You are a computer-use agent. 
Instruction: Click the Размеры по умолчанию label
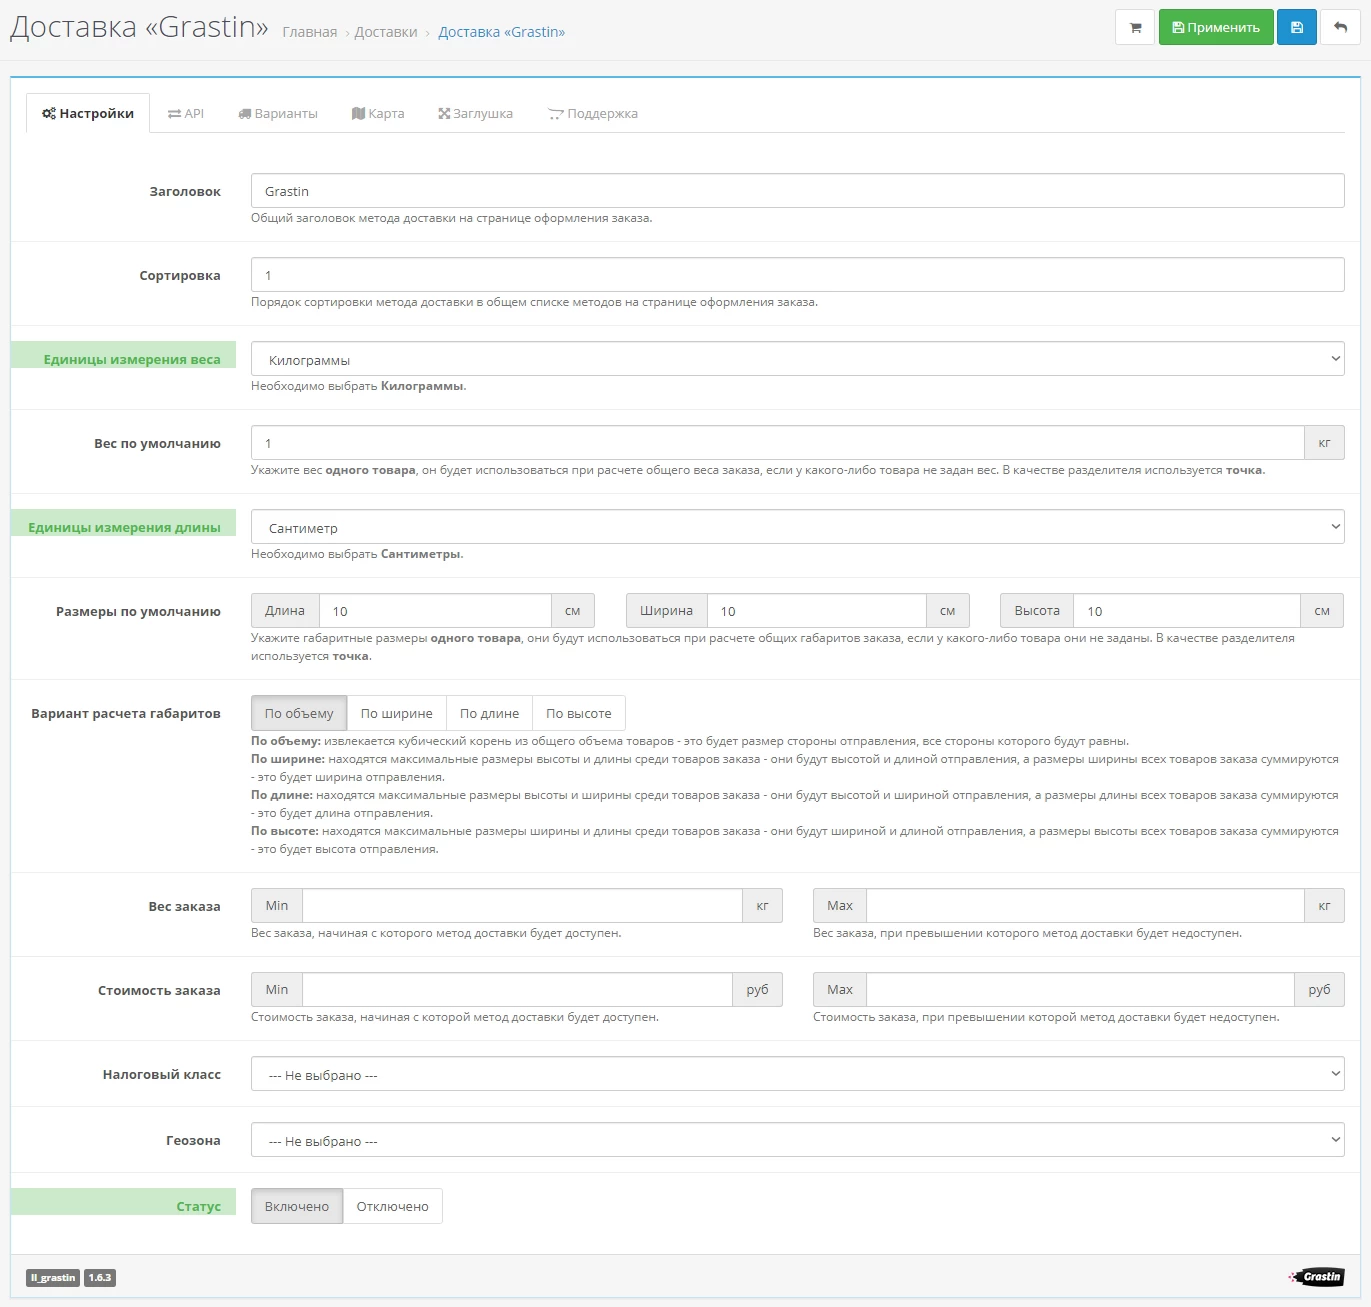point(138,611)
